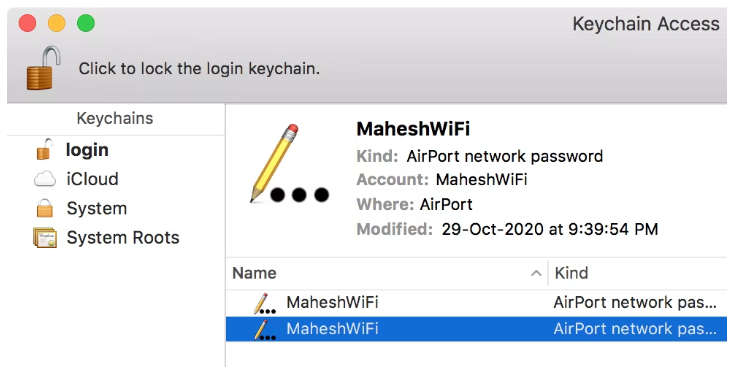Choose the System keychain
Screen dimensions: 732x383
97,208
